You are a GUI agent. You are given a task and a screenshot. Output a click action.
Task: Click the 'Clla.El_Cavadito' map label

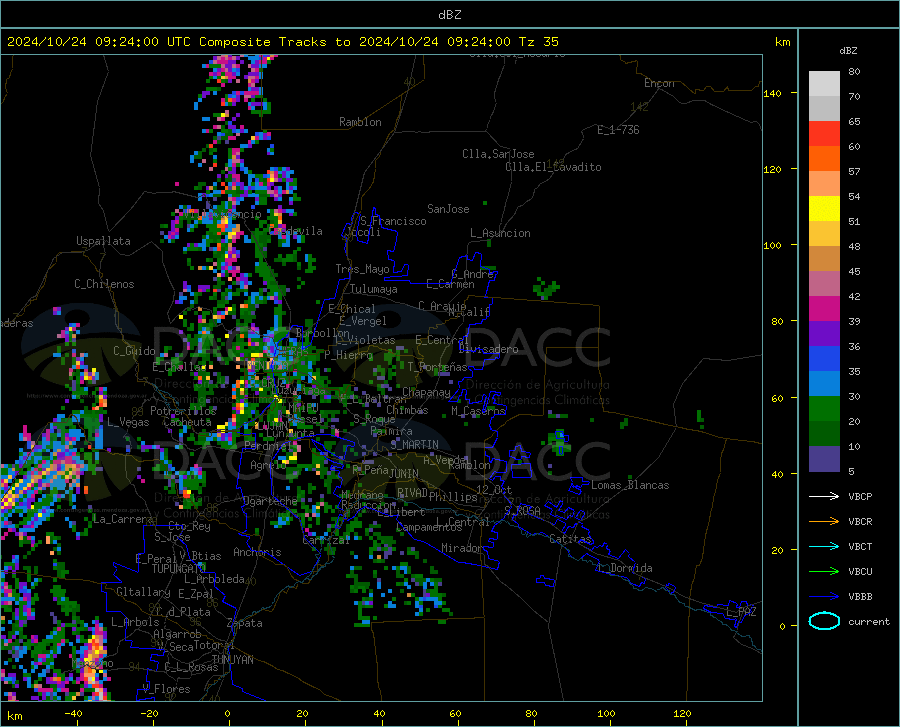click(553, 167)
